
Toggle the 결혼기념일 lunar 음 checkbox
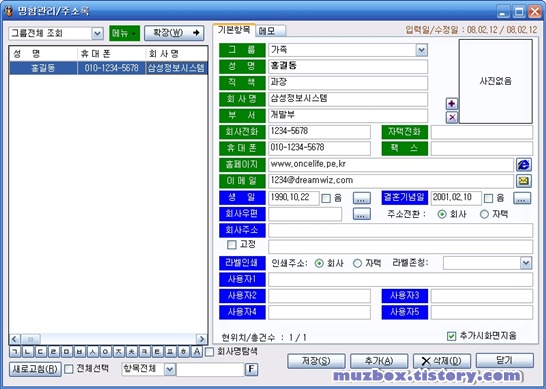tap(489, 199)
